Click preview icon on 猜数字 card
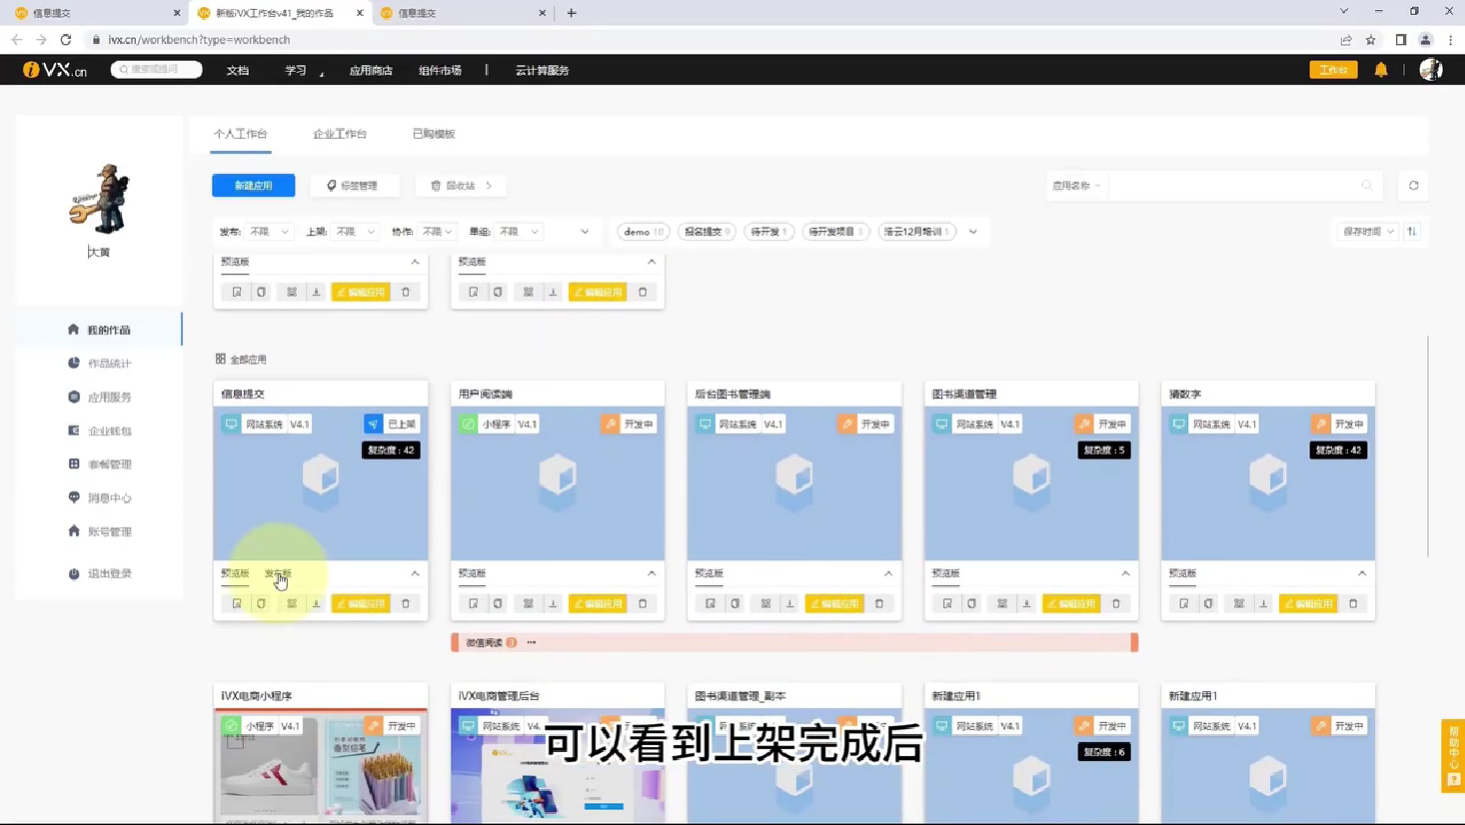This screenshot has width=1465, height=825. pos(1184,604)
